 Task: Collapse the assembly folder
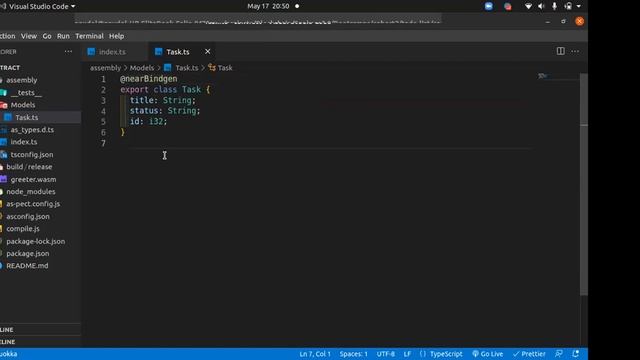[x=21, y=80]
